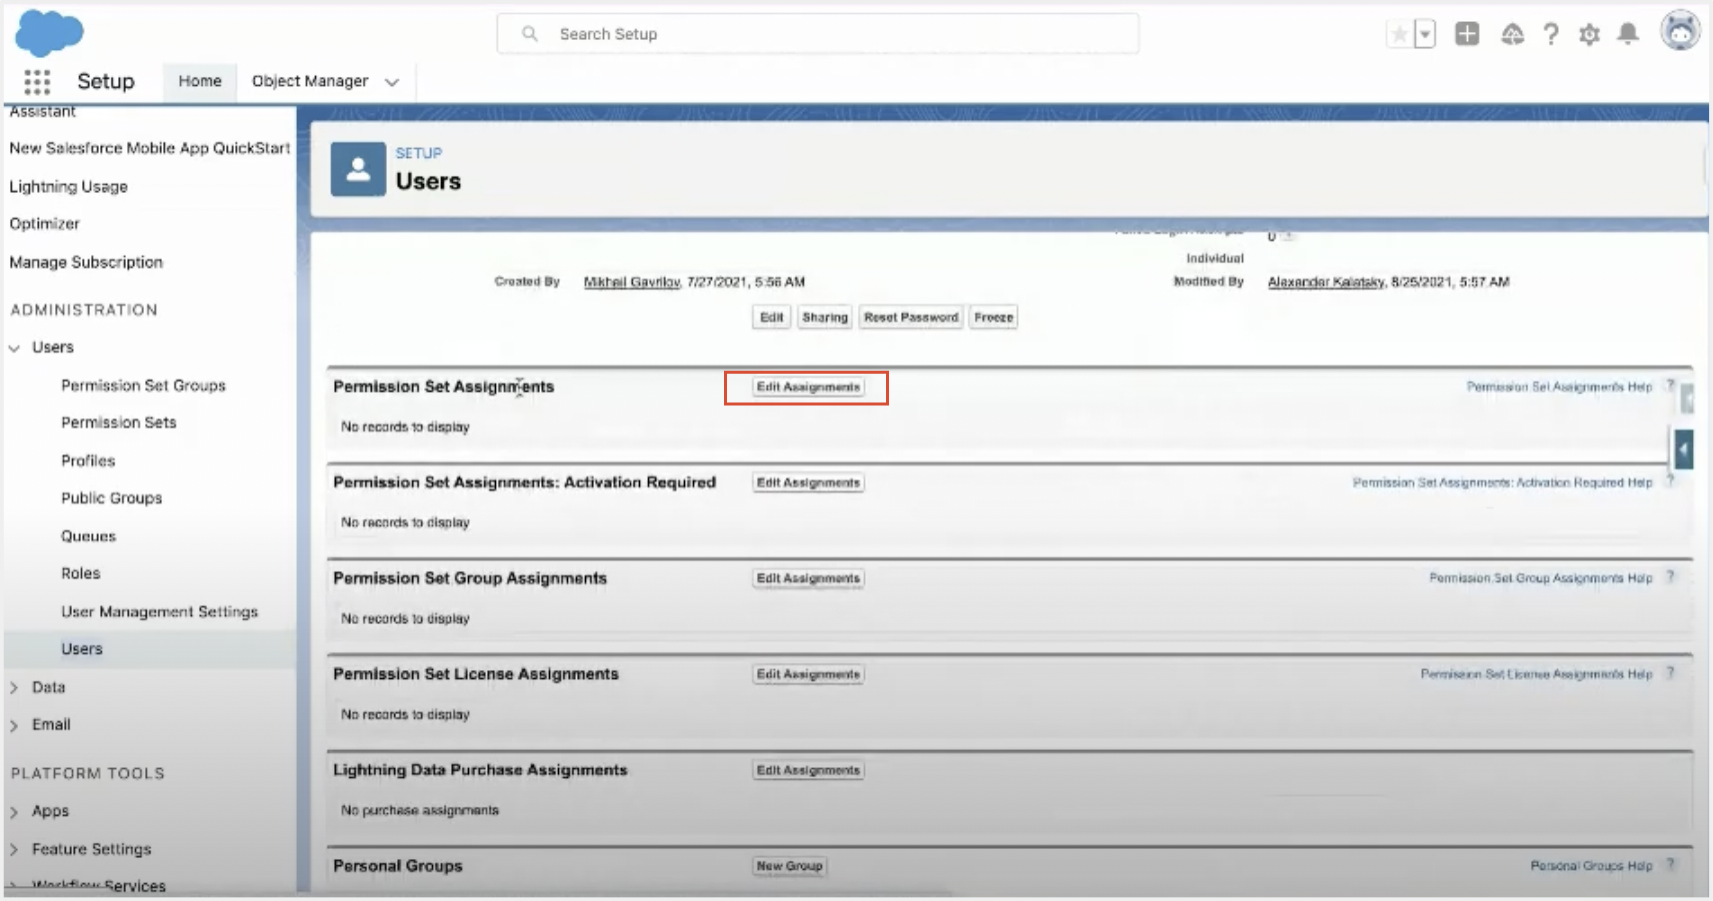
Task: Open the Alexander Kalatsky modifier link
Action: coord(1326,282)
